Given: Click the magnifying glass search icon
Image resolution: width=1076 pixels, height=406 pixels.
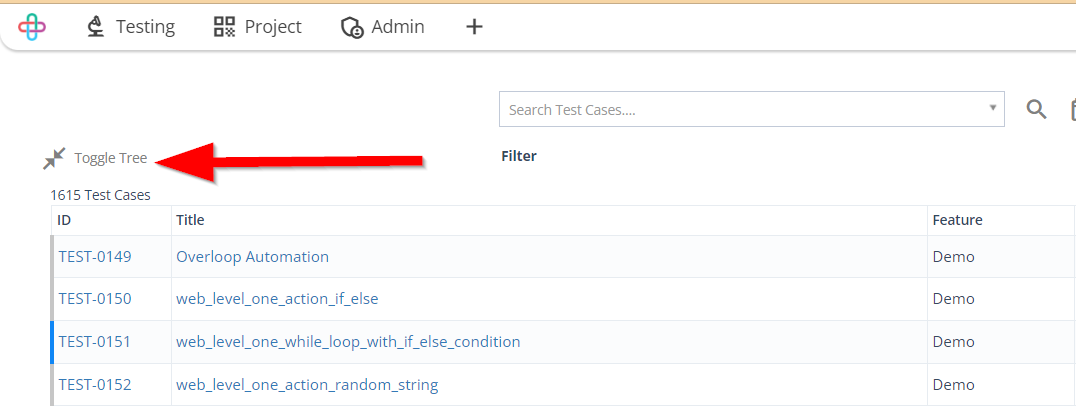Looking at the screenshot, I should point(1036,109).
